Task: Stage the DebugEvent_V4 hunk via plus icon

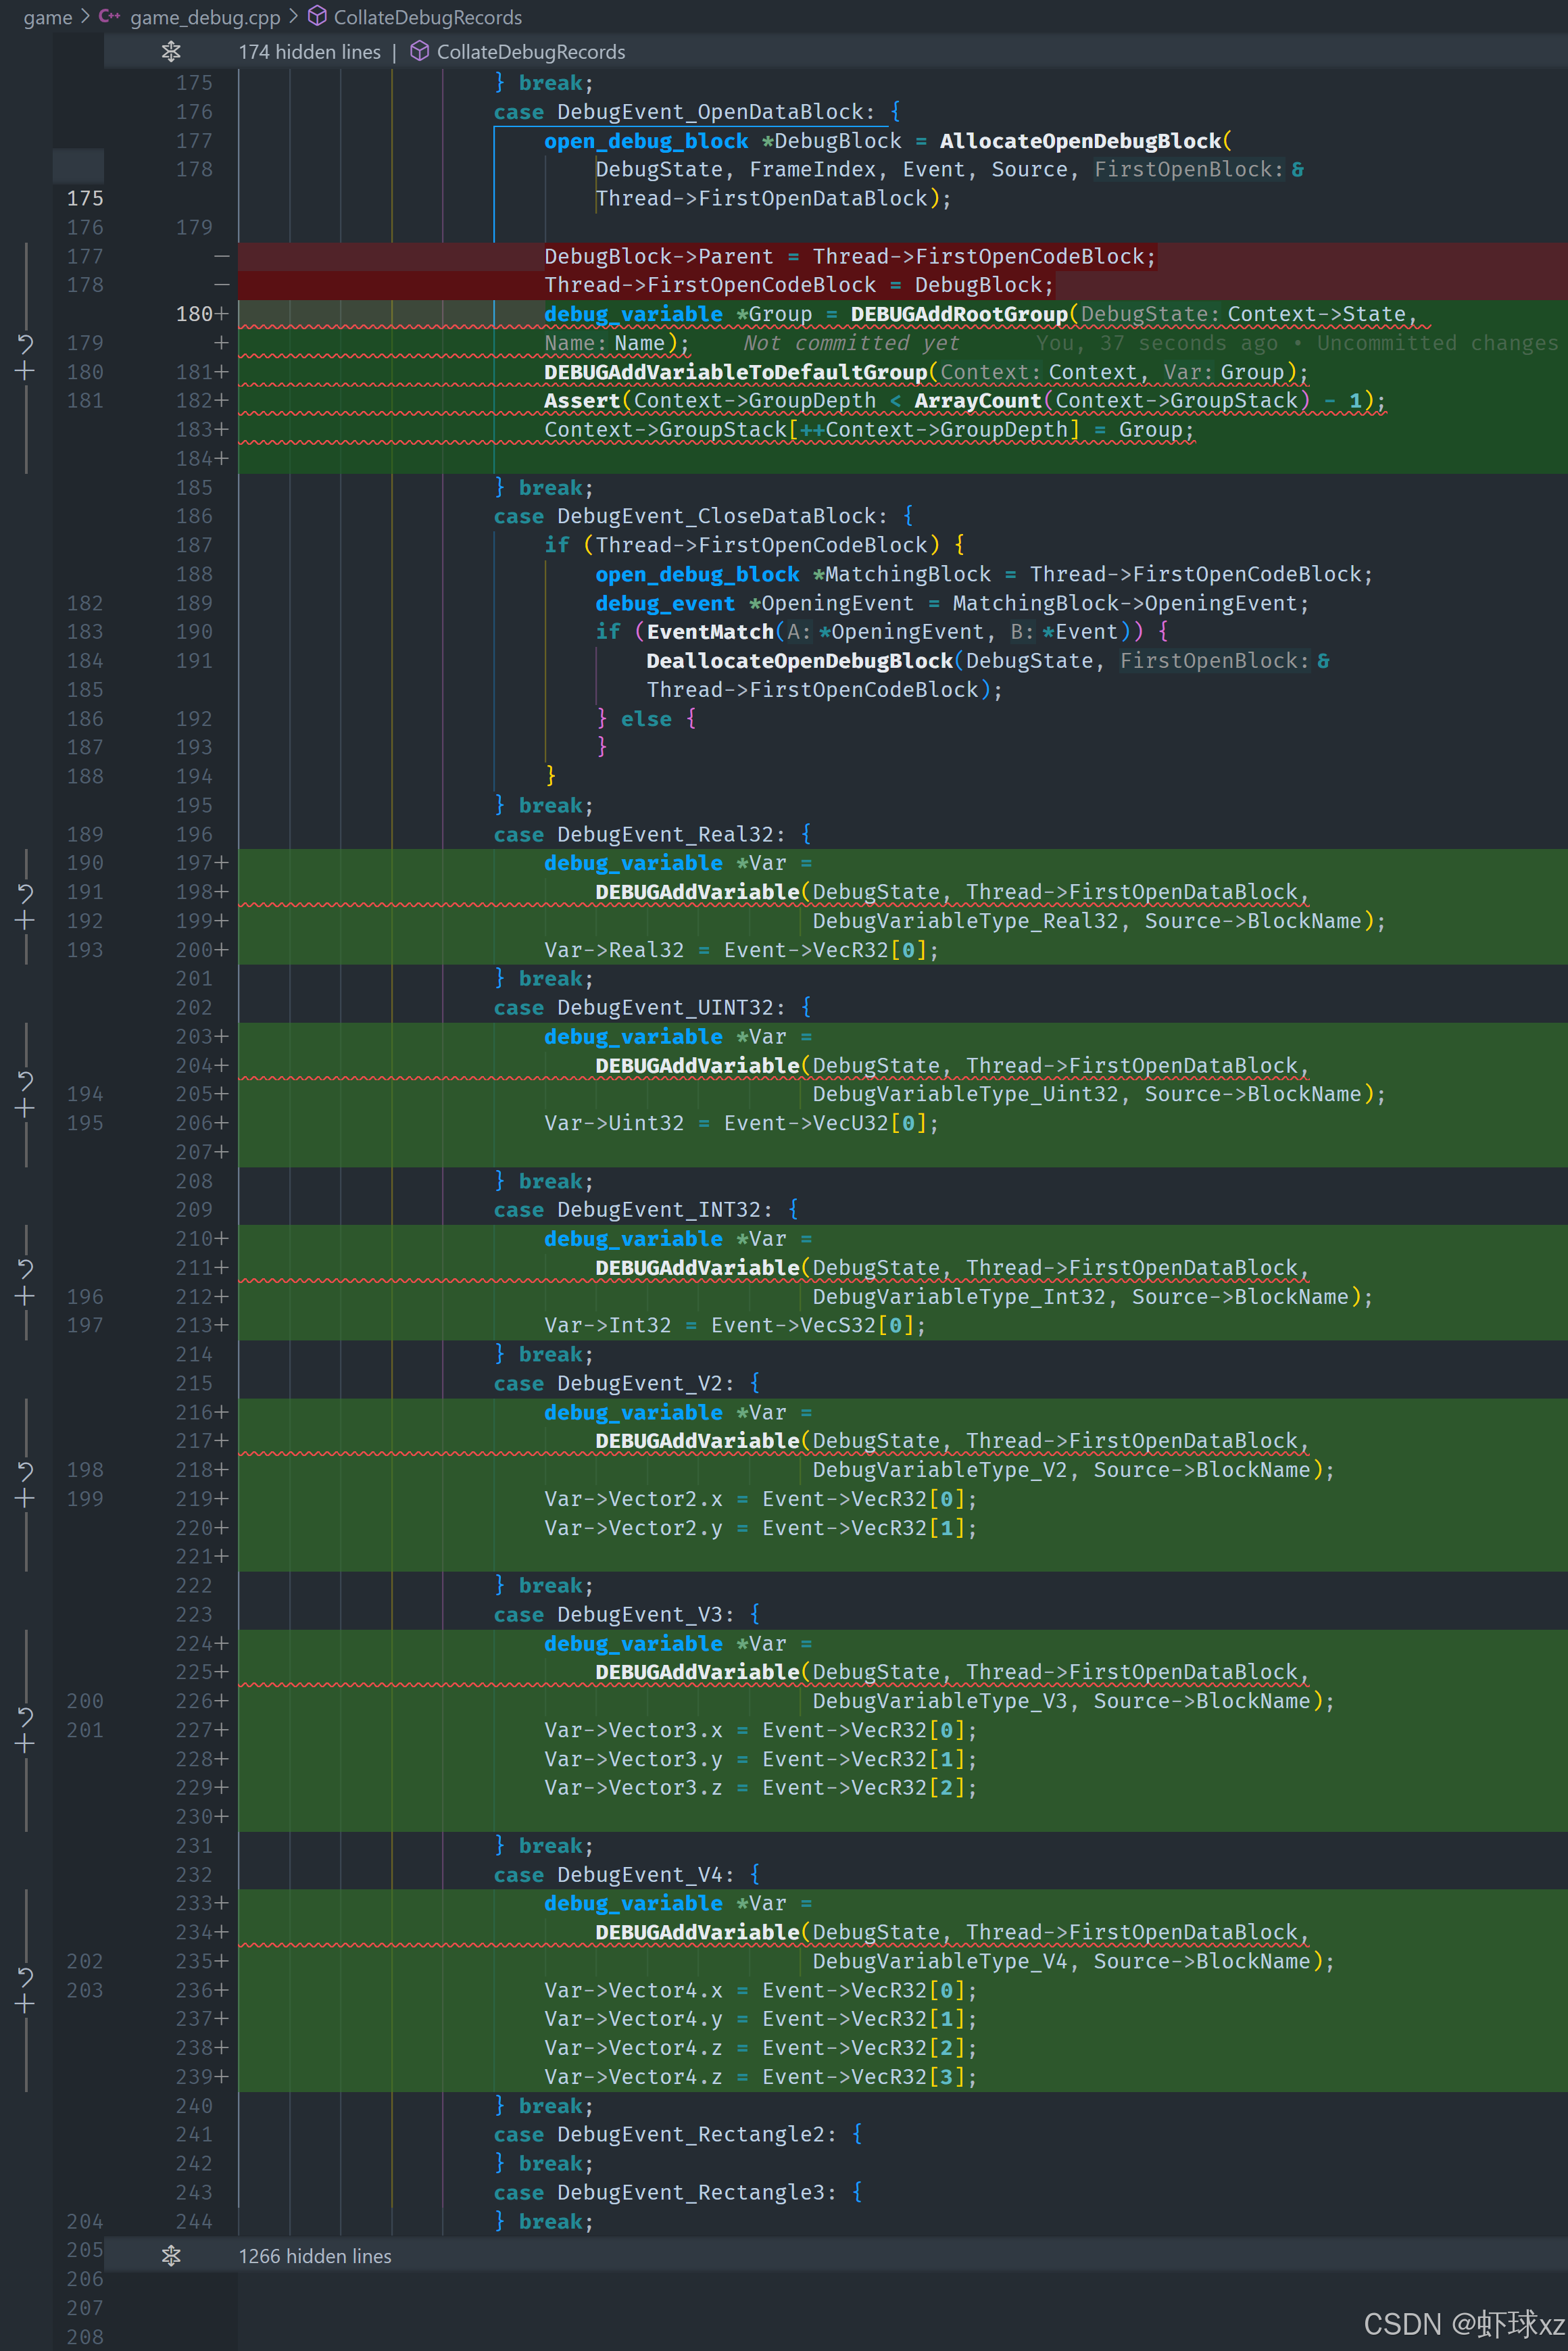Action: click(x=25, y=2004)
